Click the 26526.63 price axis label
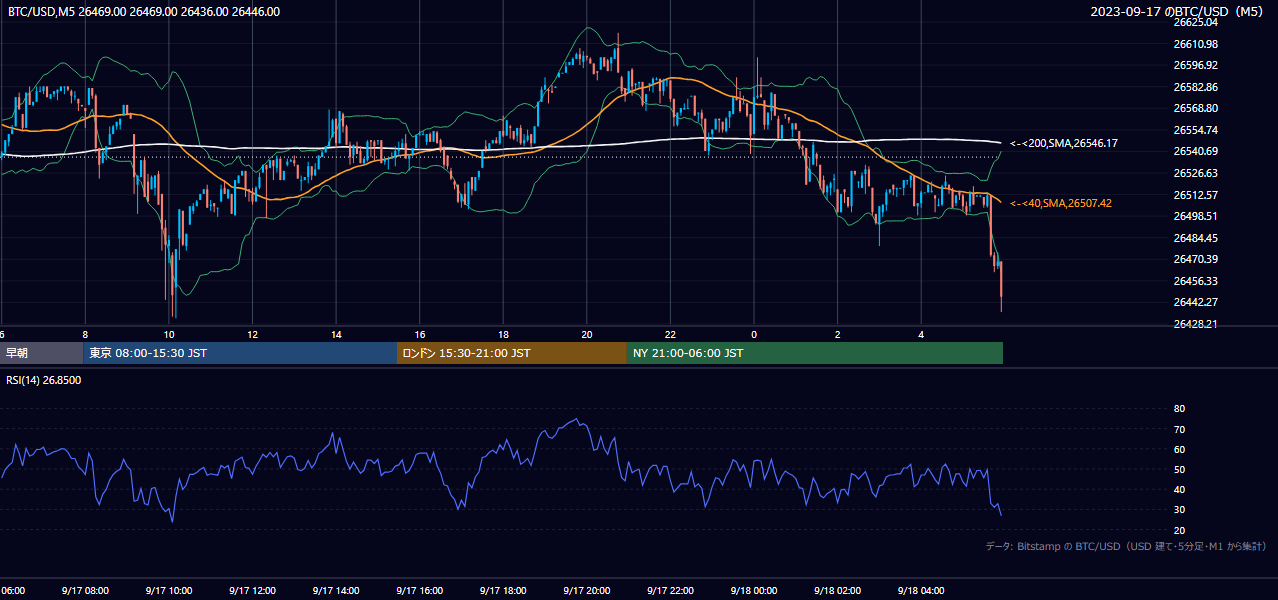 (1196, 173)
